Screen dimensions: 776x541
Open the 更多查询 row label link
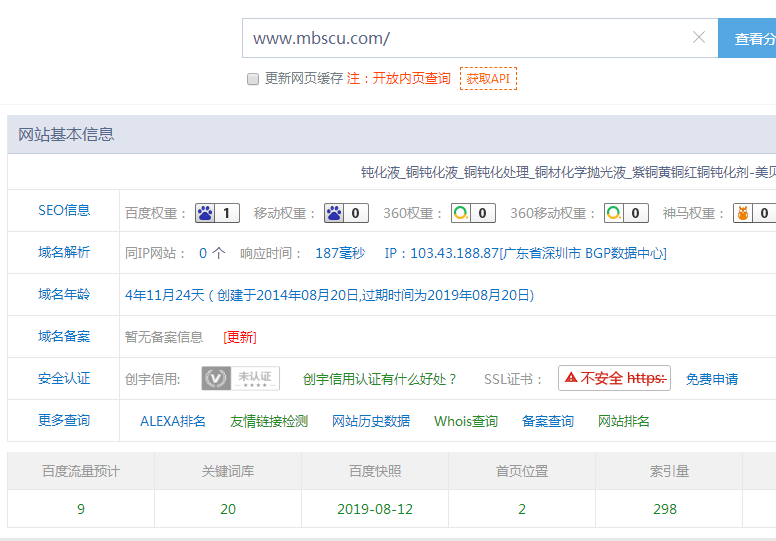click(64, 421)
